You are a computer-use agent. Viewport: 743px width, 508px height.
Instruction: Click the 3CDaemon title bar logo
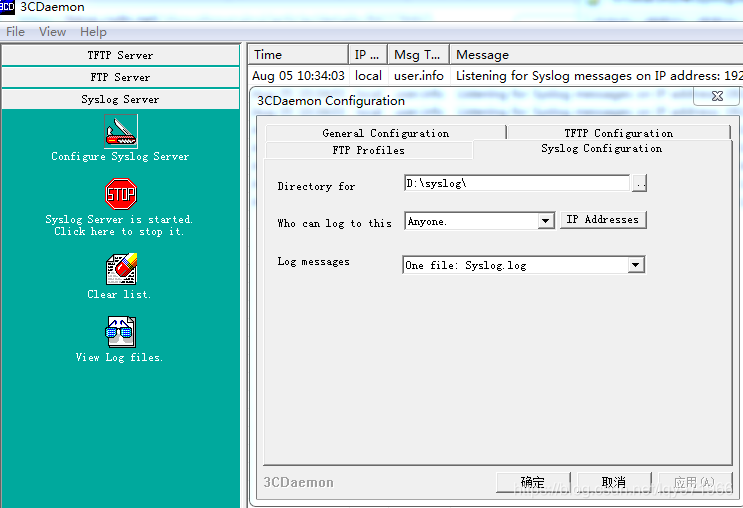[x=7, y=7]
